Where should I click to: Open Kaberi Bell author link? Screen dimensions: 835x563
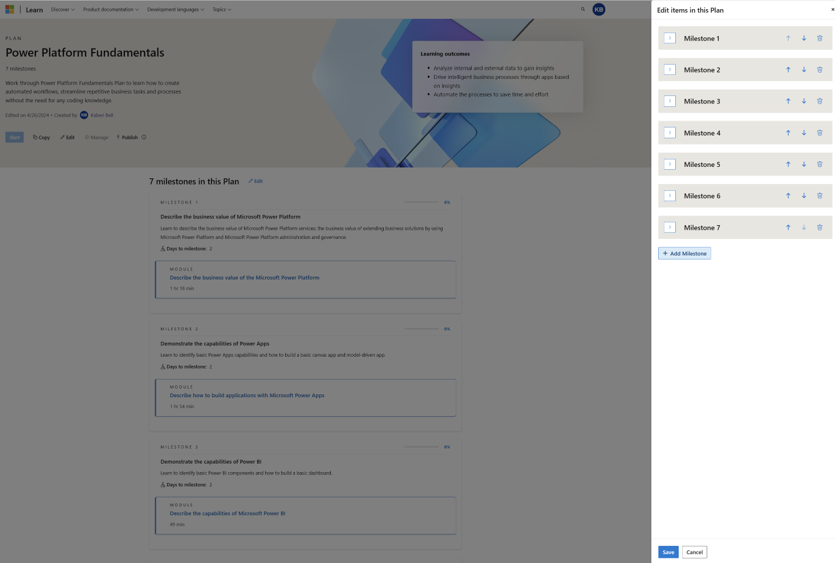102,115
